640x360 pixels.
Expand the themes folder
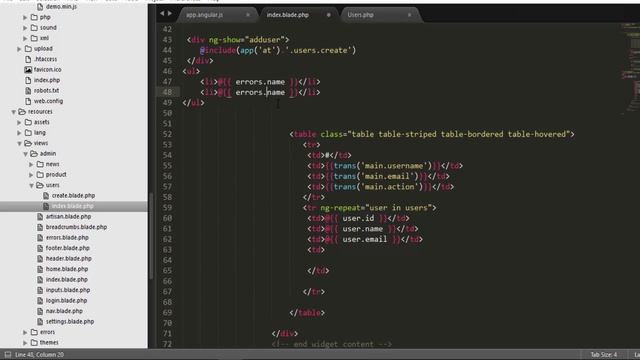[25, 343]
